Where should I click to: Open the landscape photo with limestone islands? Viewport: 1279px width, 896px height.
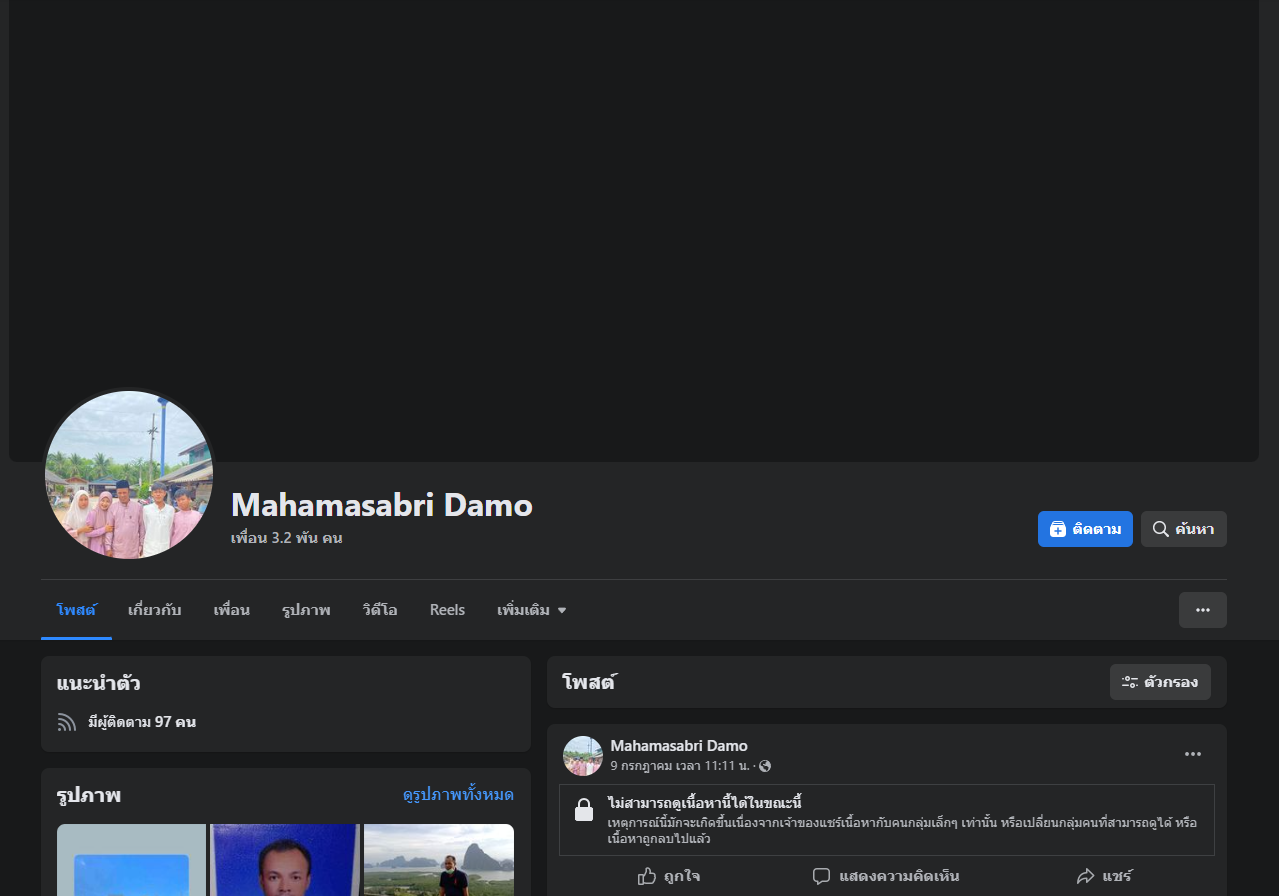pos(439,860)
